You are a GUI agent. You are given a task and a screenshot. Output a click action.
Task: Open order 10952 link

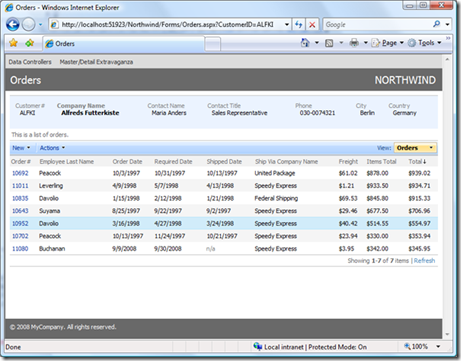coord(20,224)
